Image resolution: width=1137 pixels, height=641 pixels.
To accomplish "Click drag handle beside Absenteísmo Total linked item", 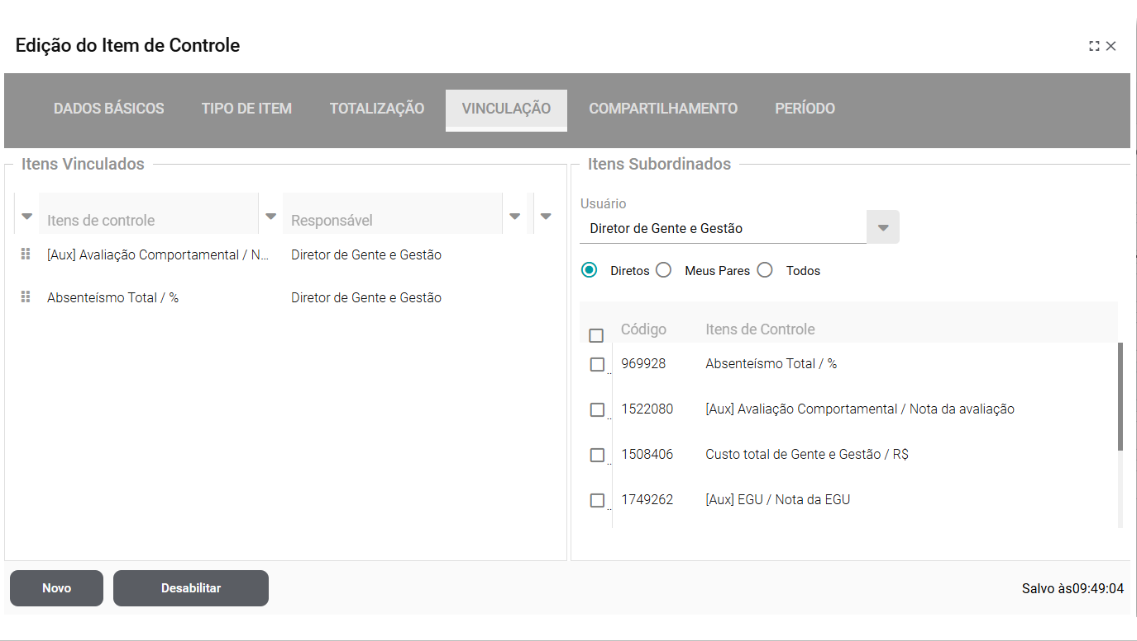I will (26, 297).
